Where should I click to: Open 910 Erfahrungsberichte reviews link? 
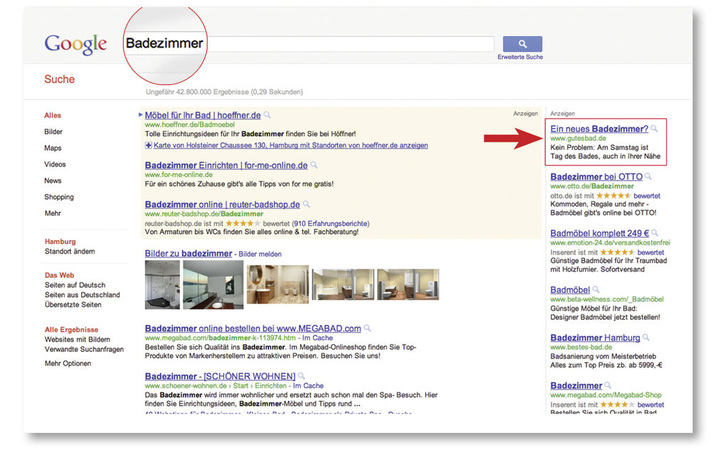pyautogui.click(x=331, y=223)
